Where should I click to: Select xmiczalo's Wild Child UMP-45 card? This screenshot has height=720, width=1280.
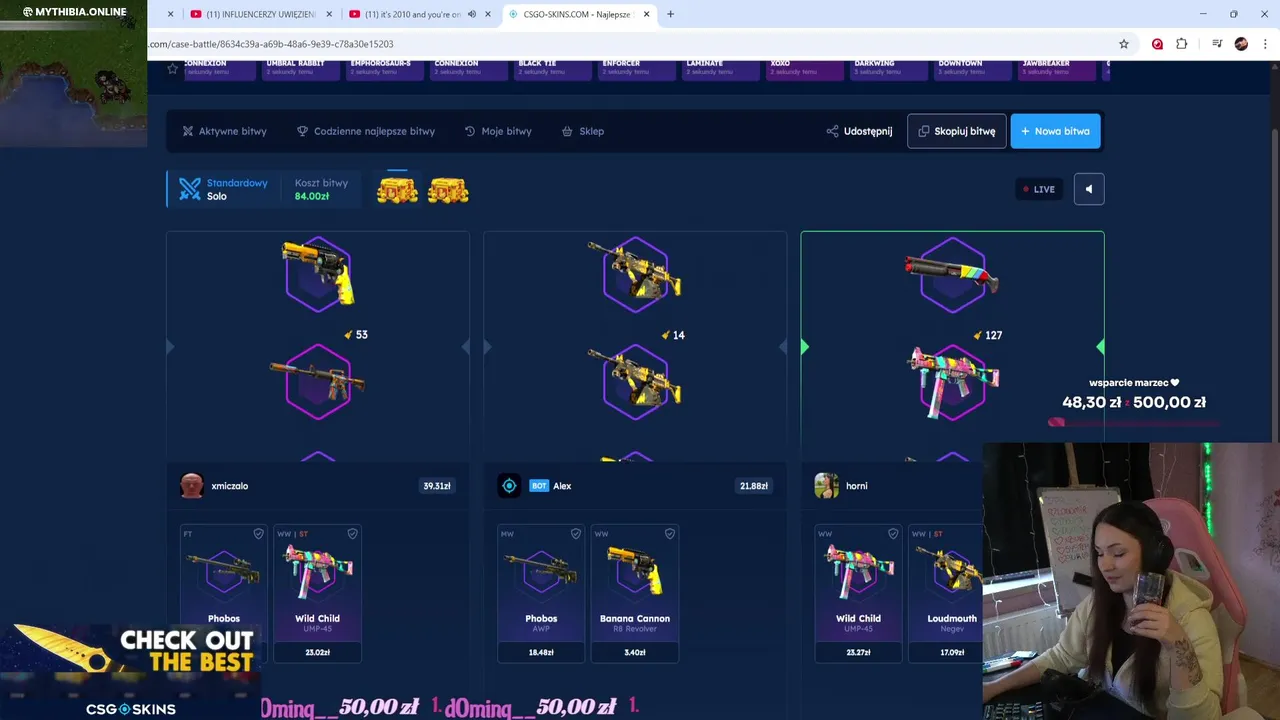coord(318,593)
